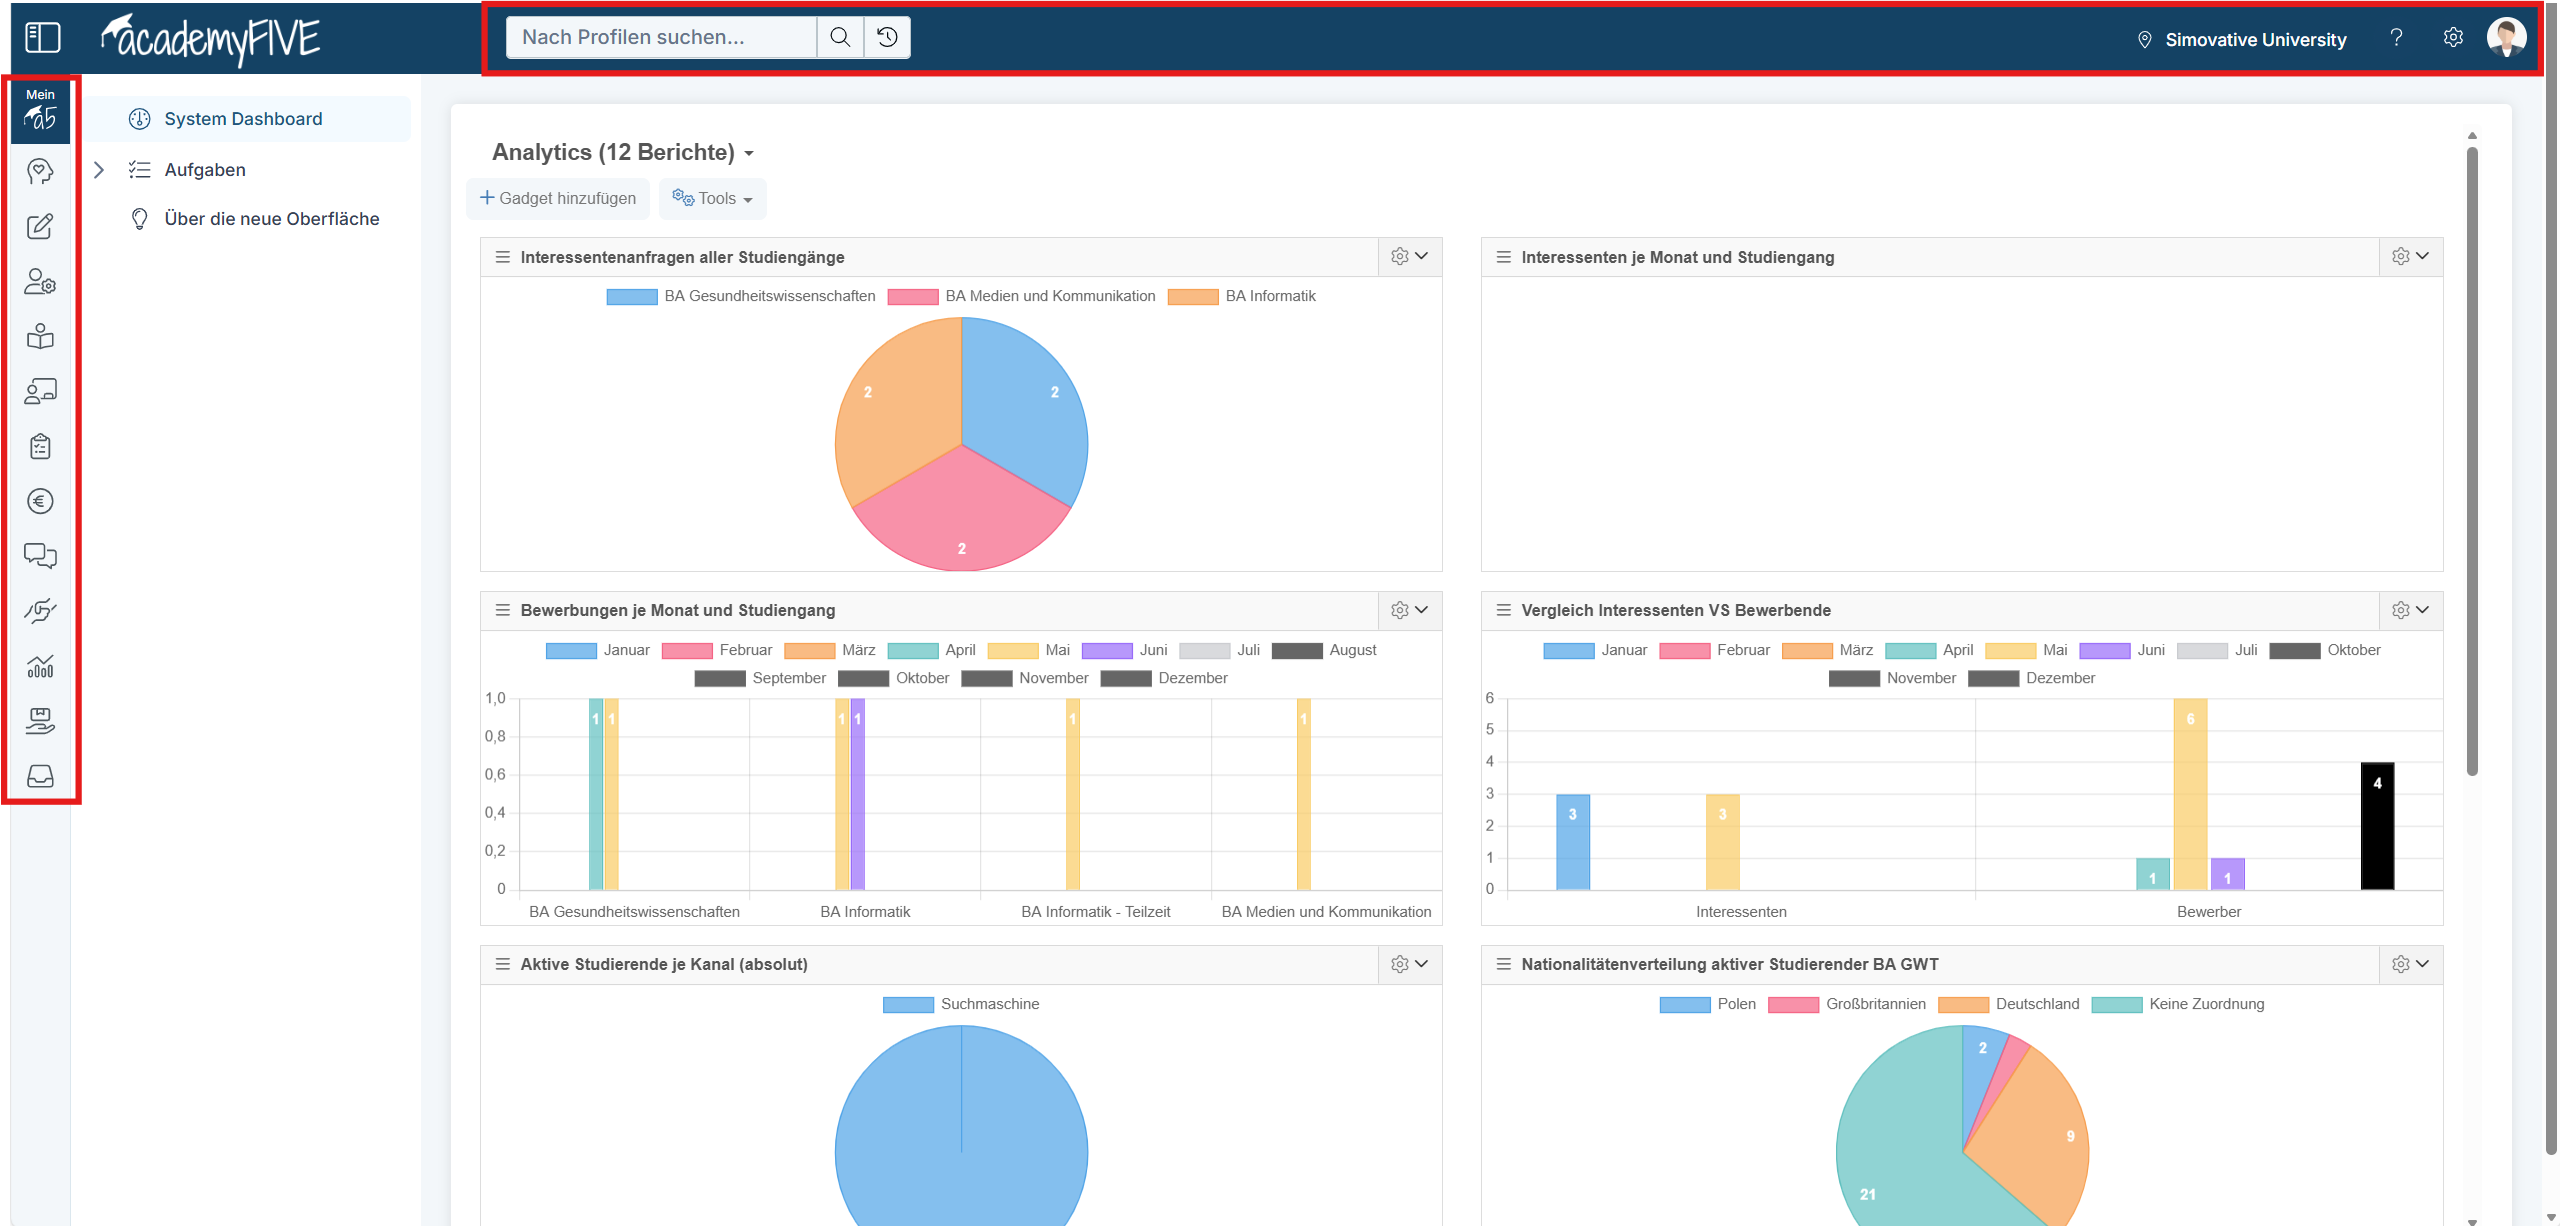Open the handshake sidebar icon

tap(40, 611)
